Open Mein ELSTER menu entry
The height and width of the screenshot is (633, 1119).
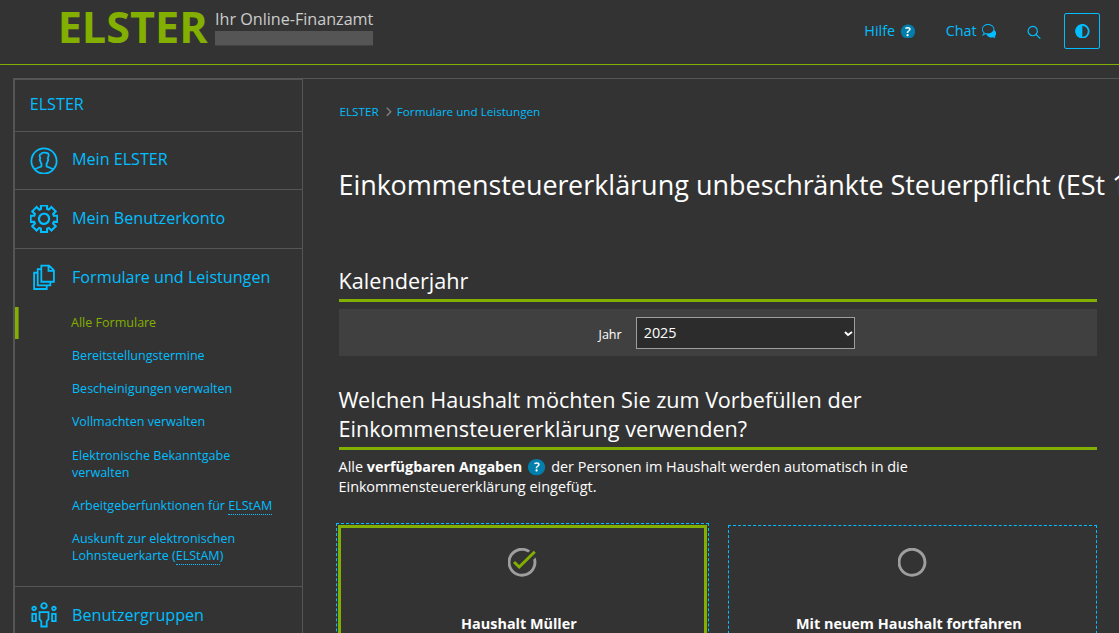point(120,159)
